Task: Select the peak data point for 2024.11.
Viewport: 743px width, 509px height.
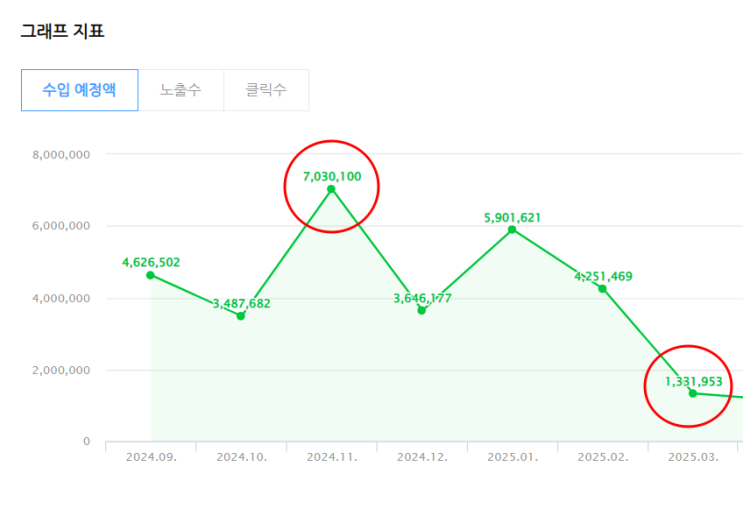Action: pyautogui.click(x=331, y=189)
